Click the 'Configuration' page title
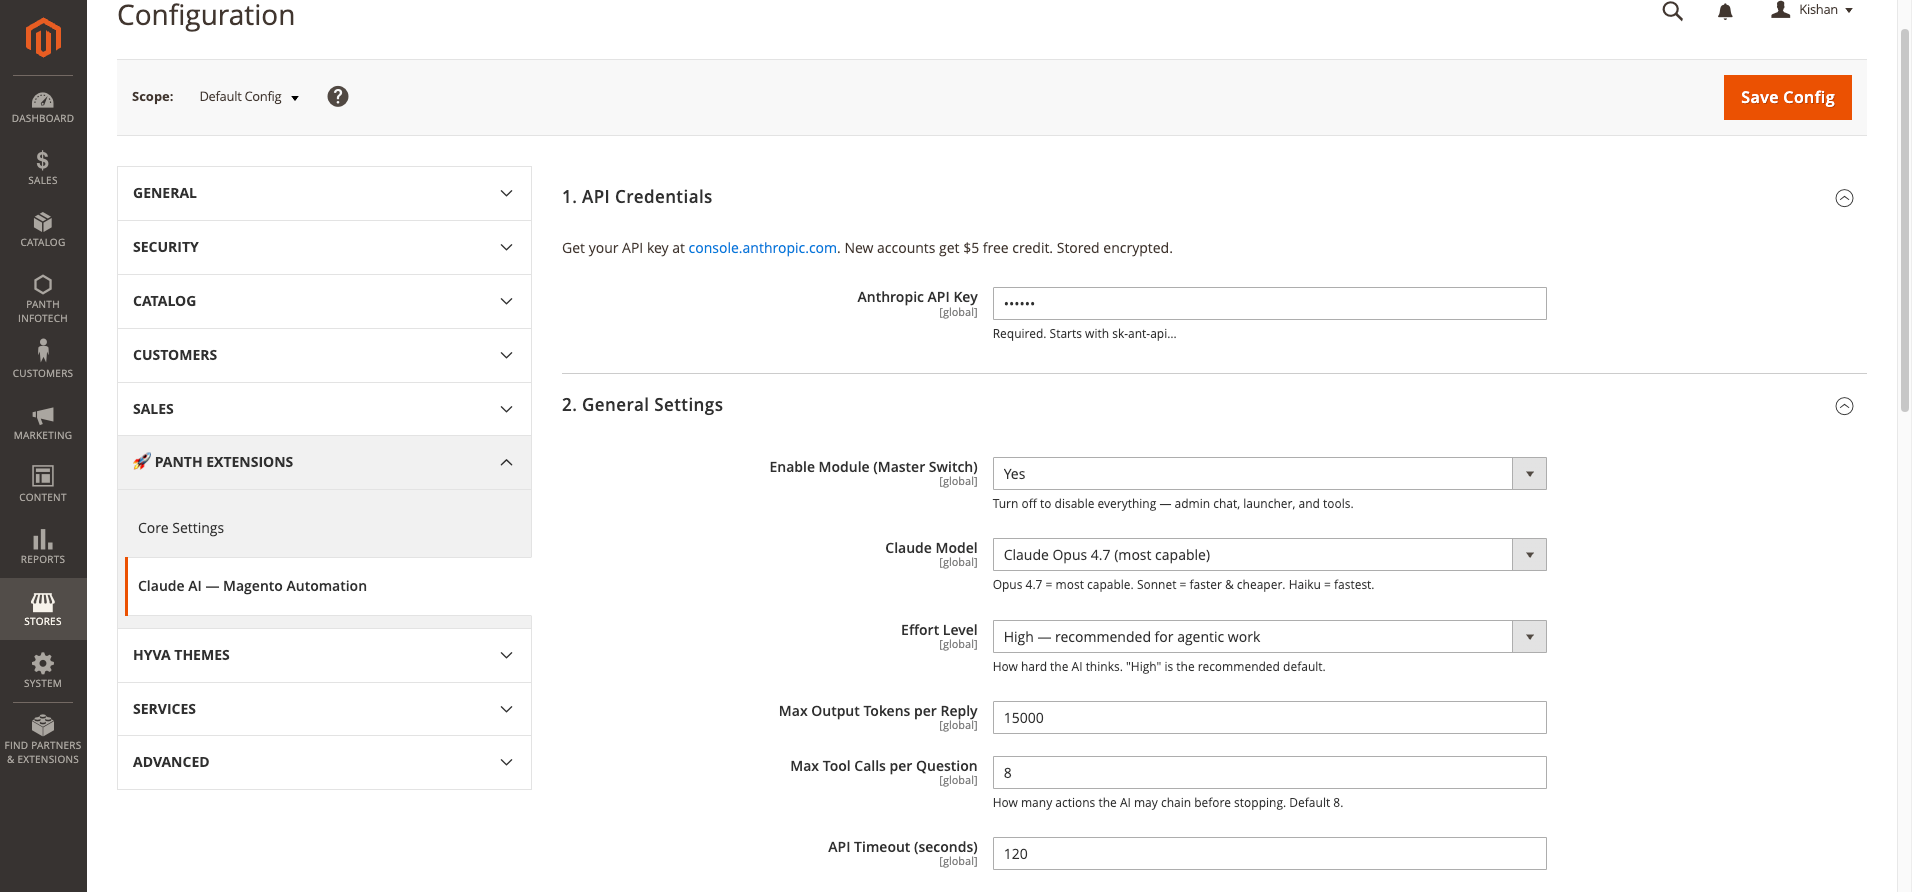The height and width of the screenshot is (892, 1912). 206,15
